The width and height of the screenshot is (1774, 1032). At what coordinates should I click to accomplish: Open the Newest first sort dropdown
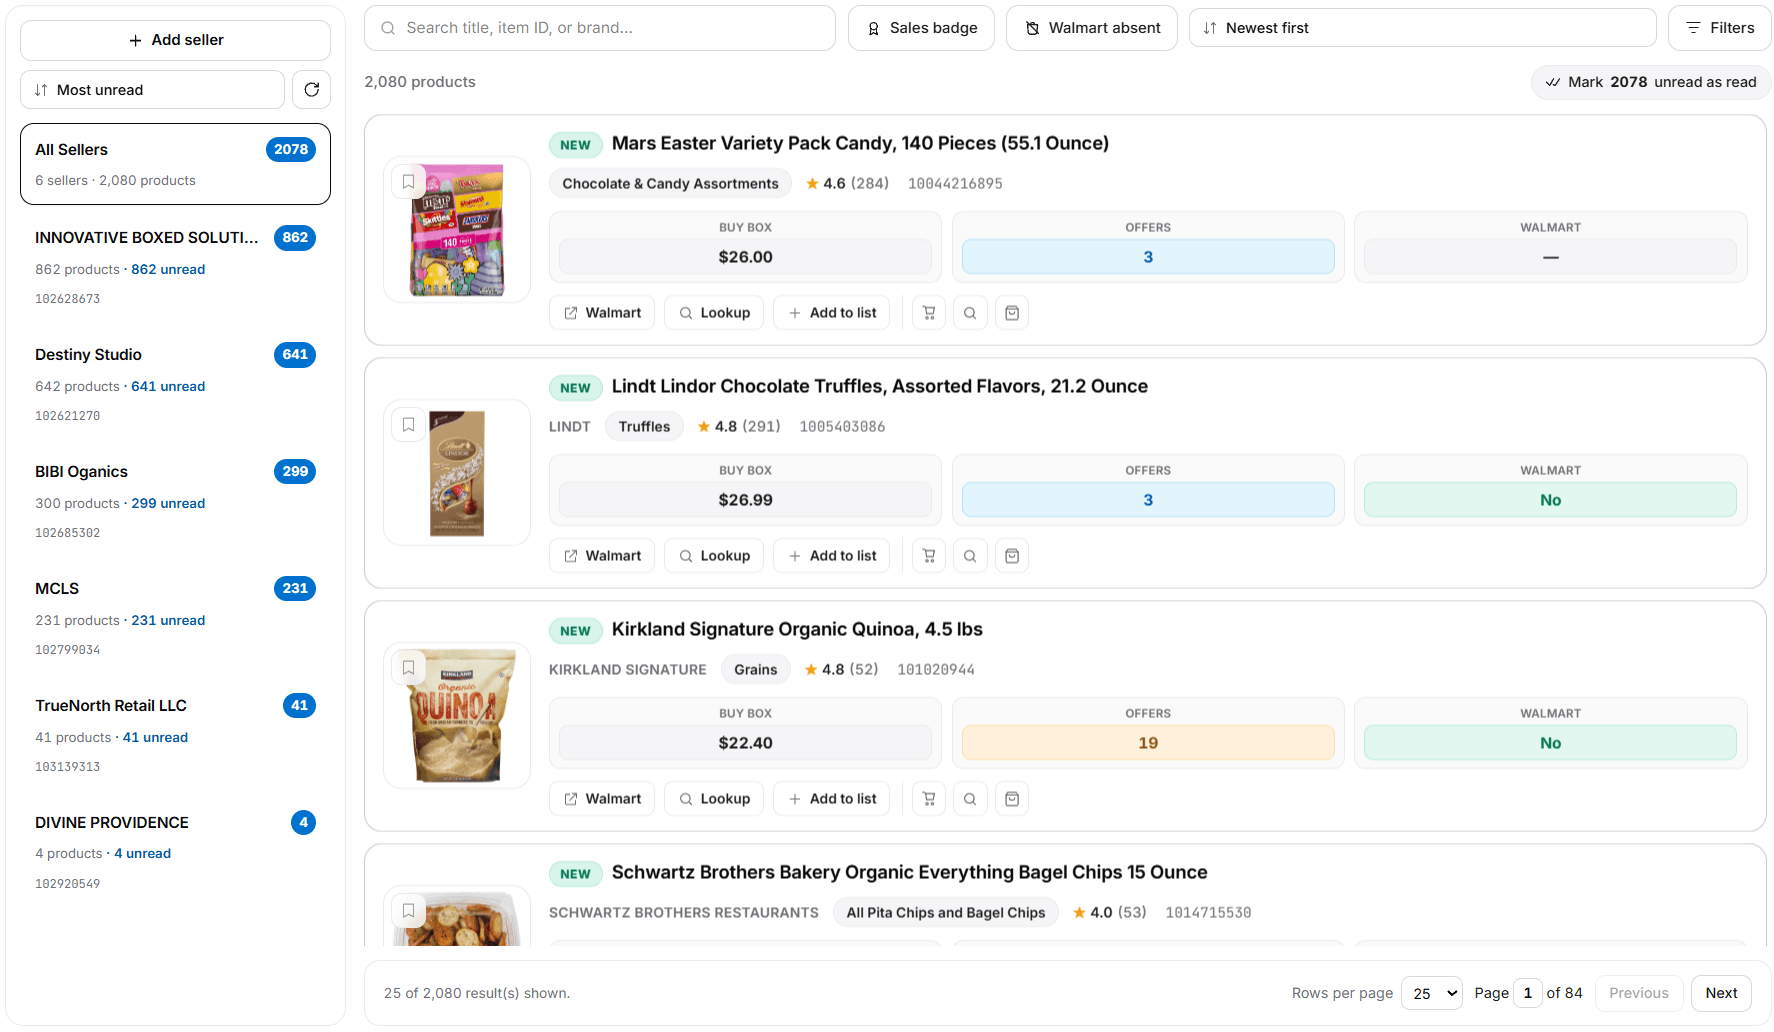pos(1422,28)
